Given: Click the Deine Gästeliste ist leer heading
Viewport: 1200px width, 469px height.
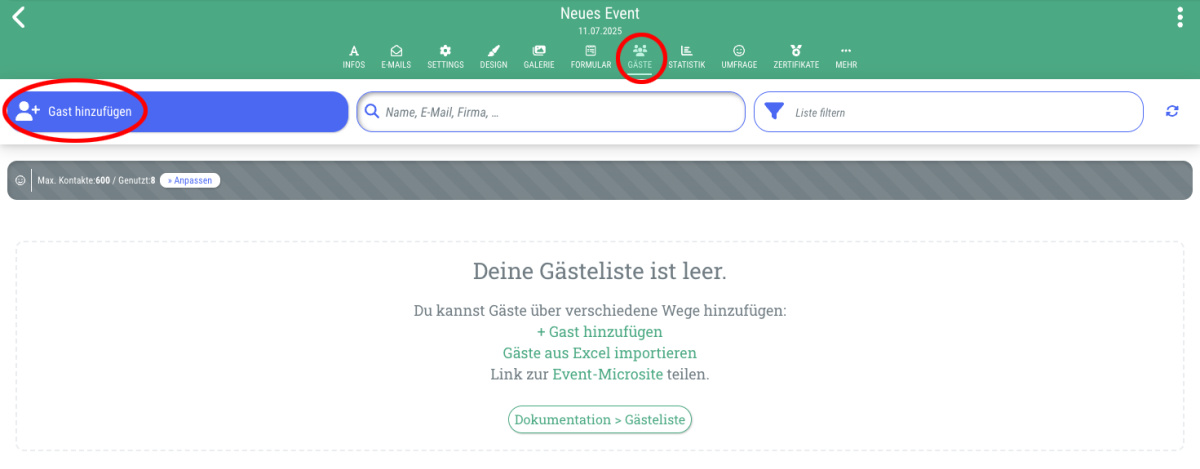Looking at the screenshot, I should click(x=600, y=271).
